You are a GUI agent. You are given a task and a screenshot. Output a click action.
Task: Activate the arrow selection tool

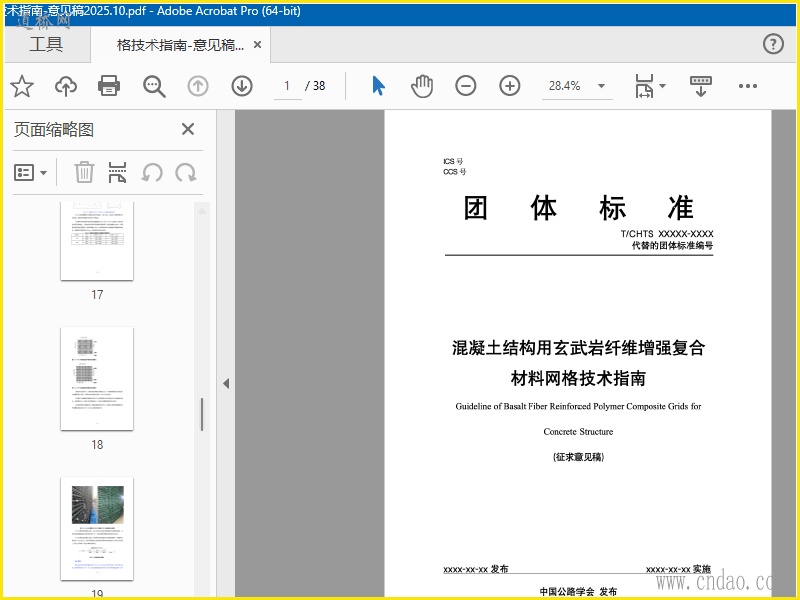pyautogui.click(x=378, y=86)
